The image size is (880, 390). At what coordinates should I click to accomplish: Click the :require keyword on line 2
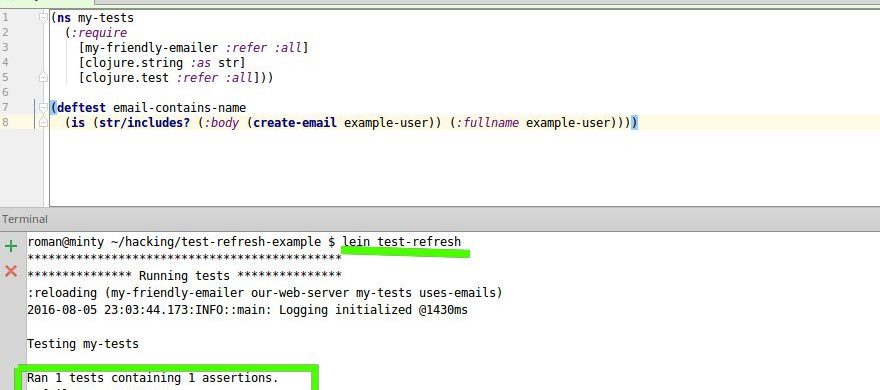click(x=99, y=33)
